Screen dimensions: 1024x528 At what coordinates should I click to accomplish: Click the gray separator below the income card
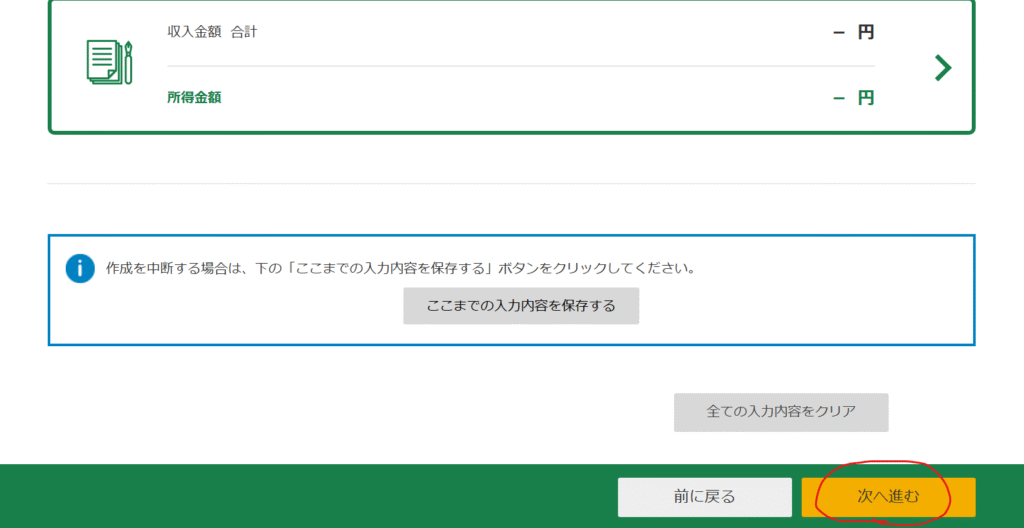pyautogui.click(x=511, y=183)
